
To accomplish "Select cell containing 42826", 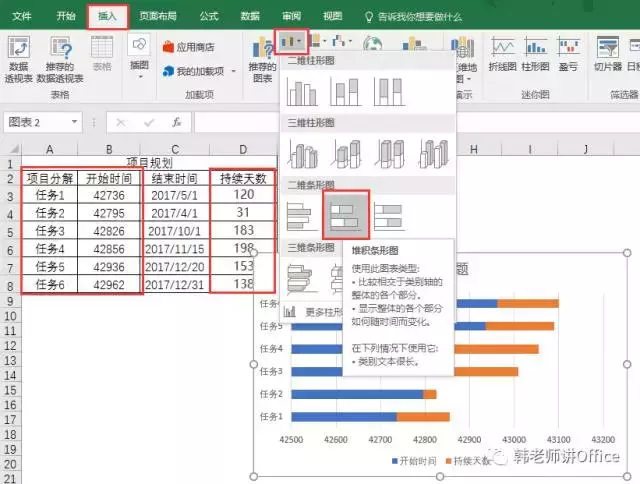I will [109, 231].
